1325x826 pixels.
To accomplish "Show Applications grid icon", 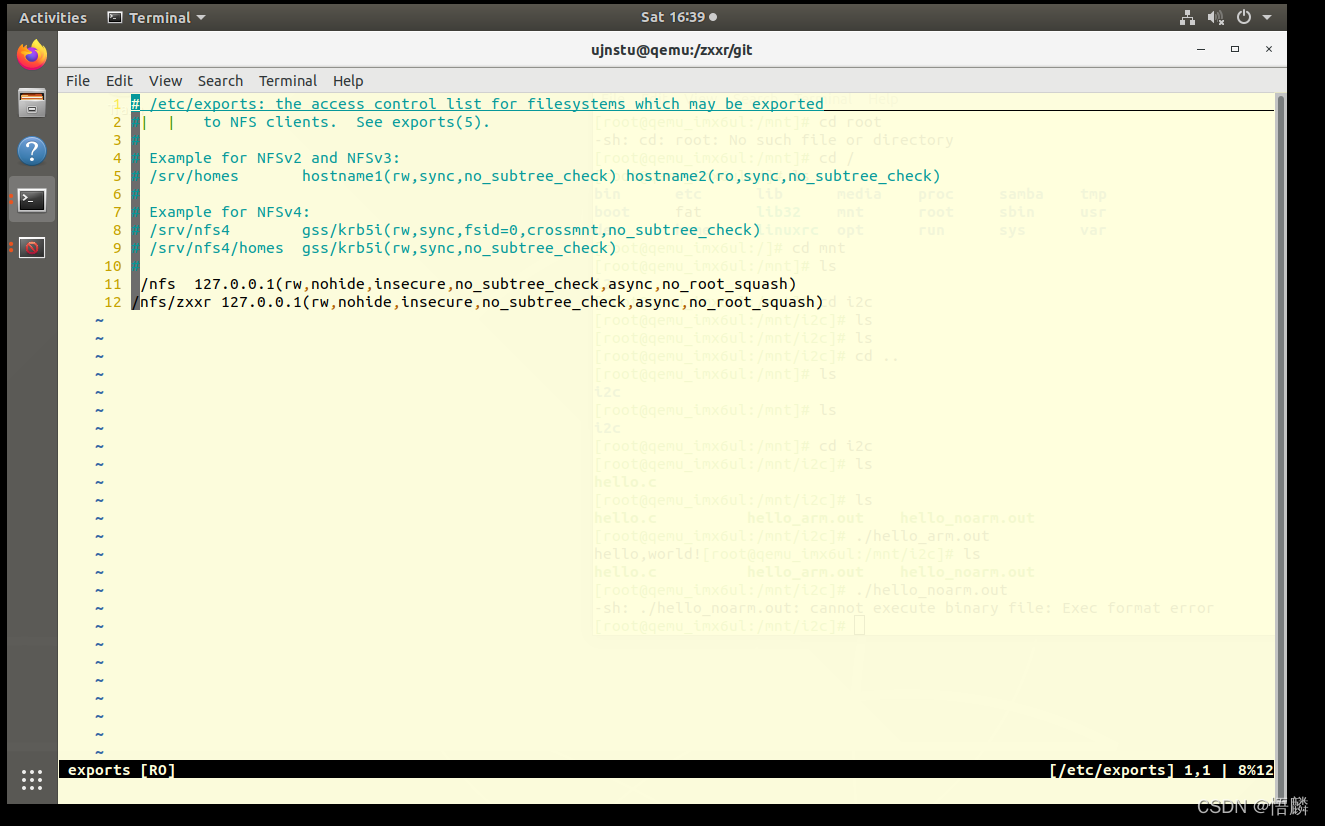I will pos(32,780).
